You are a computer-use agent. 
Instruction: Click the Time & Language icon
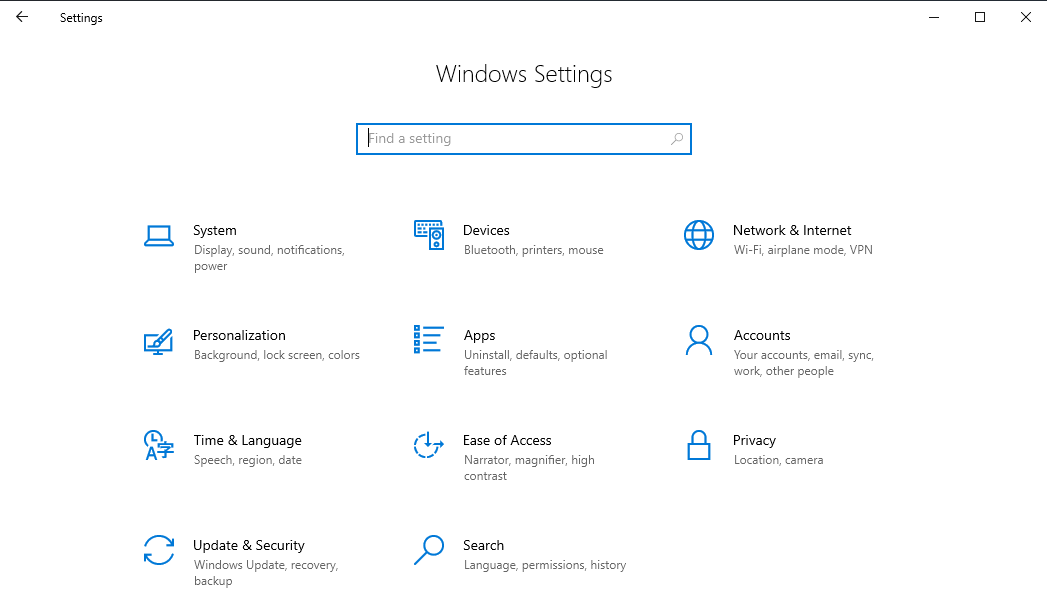(159, 445)
